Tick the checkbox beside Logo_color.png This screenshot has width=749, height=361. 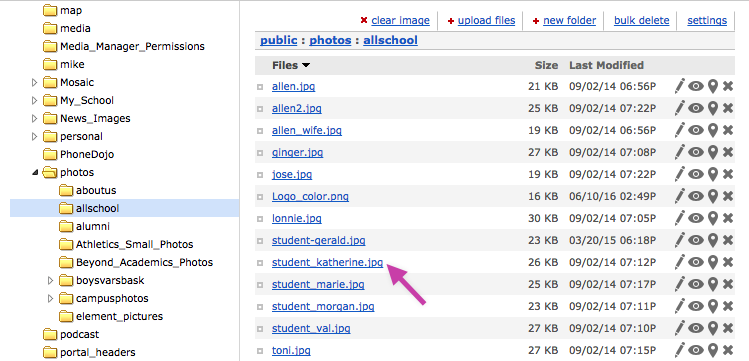pyautogui.click(x=260, y=197)
